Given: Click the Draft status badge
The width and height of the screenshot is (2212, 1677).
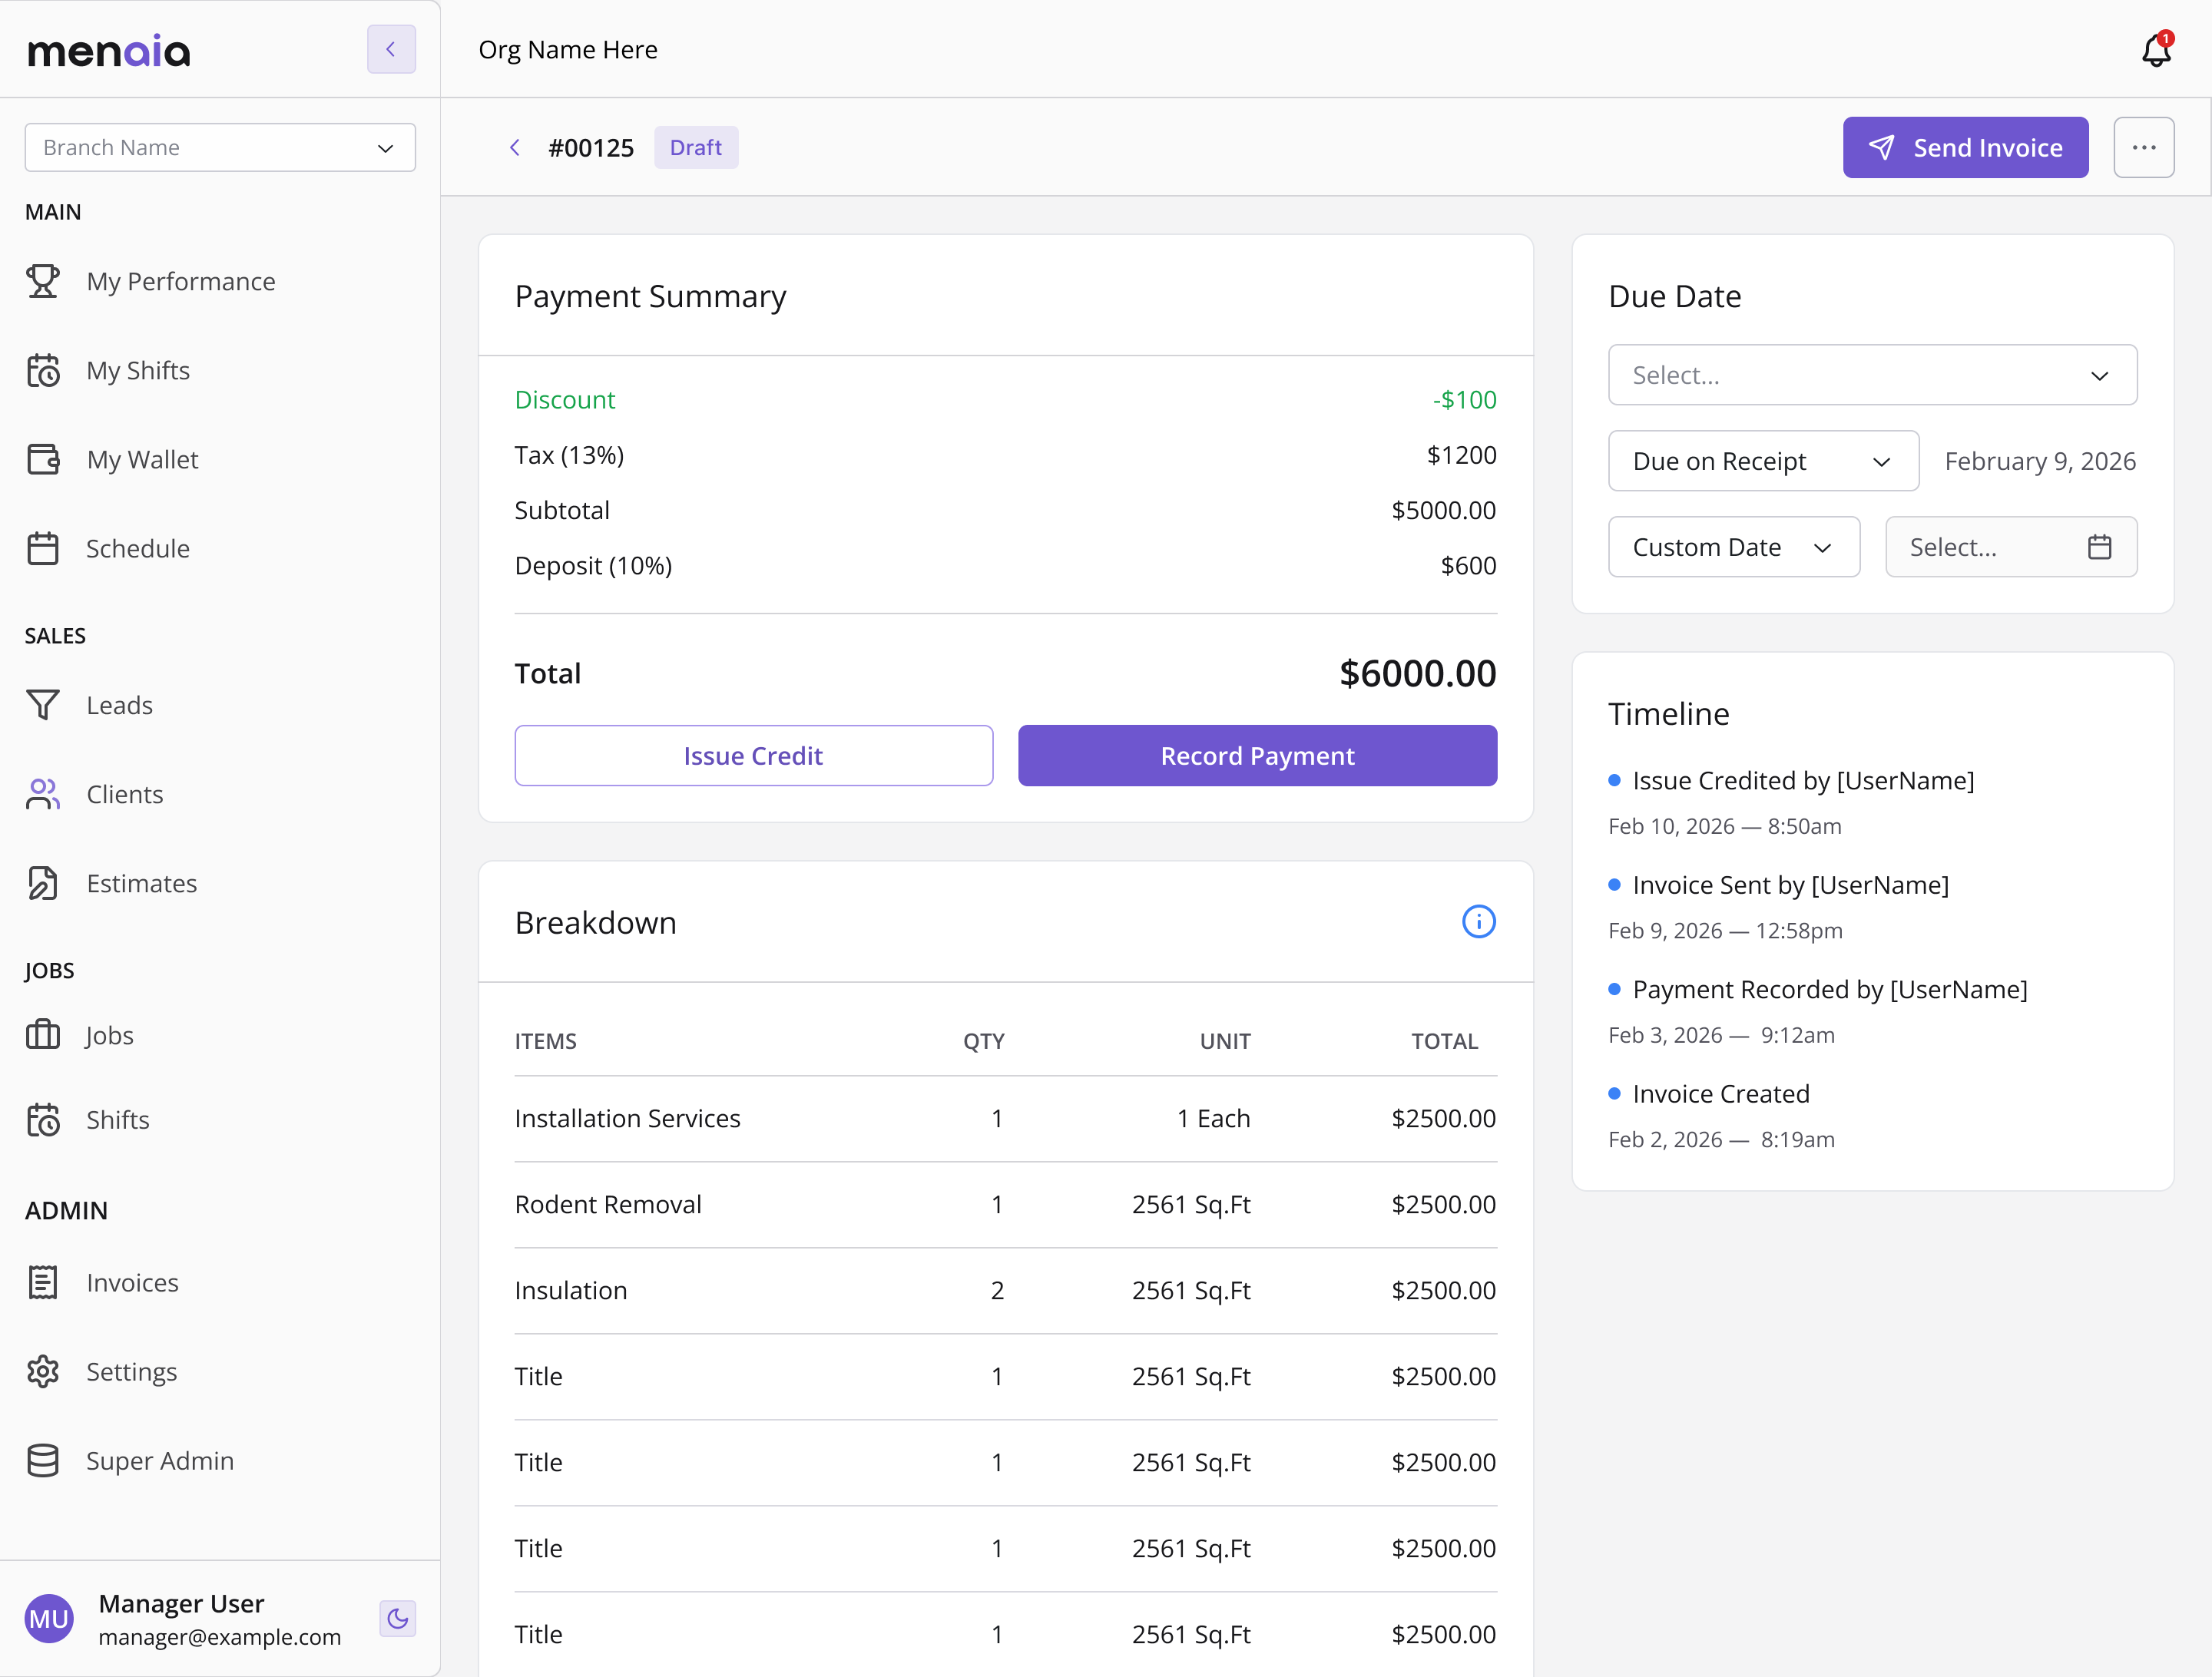Looking at the screenshot, I should click(x=696, y=148).
